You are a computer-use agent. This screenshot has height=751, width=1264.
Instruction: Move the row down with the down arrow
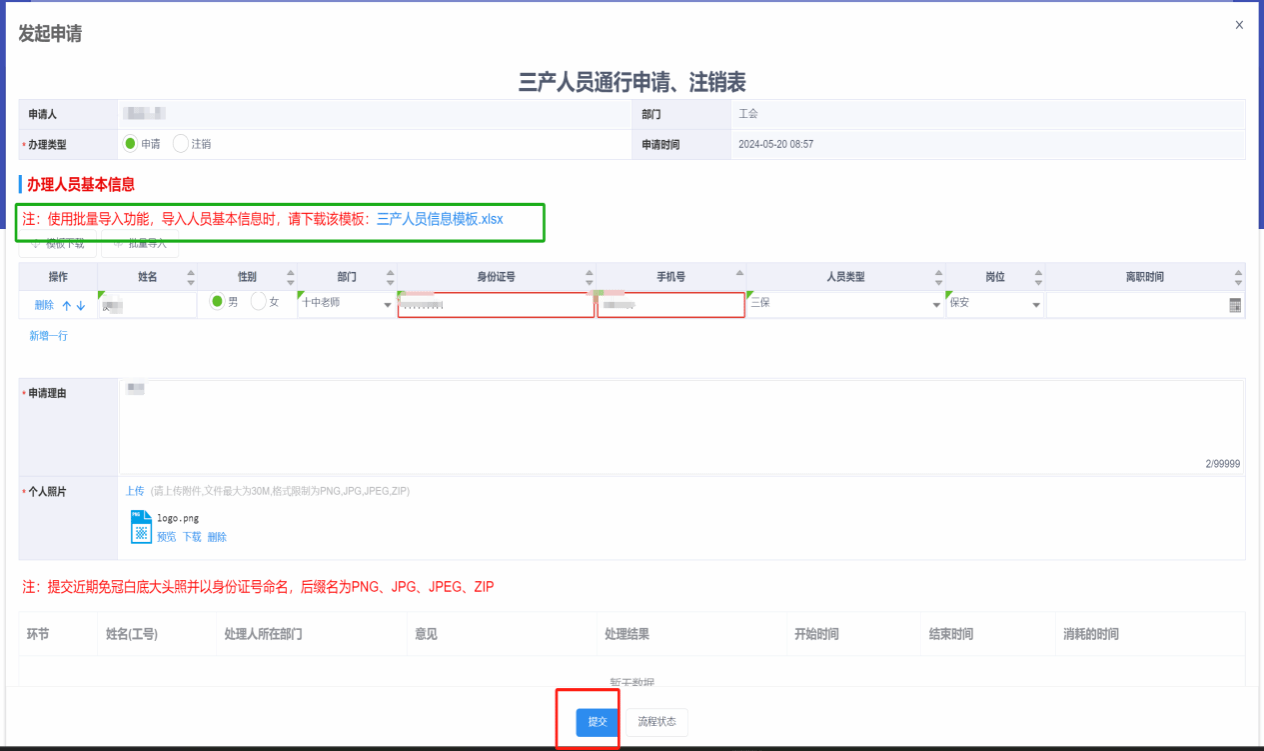[x=81, y=305]
